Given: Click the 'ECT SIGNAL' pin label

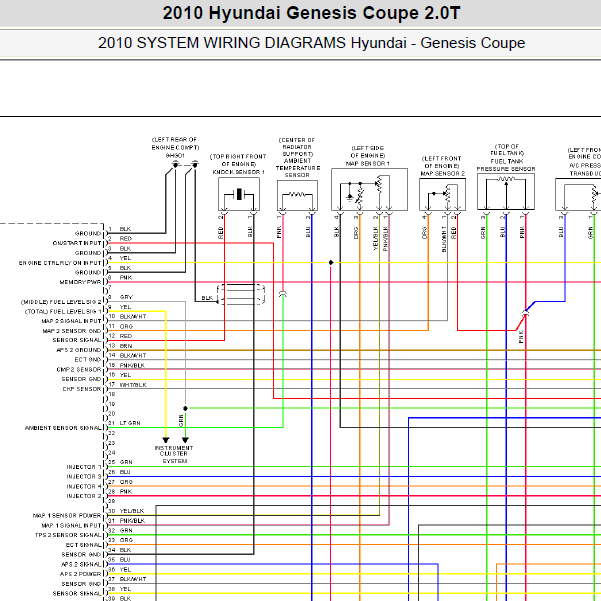Looking at the screenshot, I should (x=84, y=545).
